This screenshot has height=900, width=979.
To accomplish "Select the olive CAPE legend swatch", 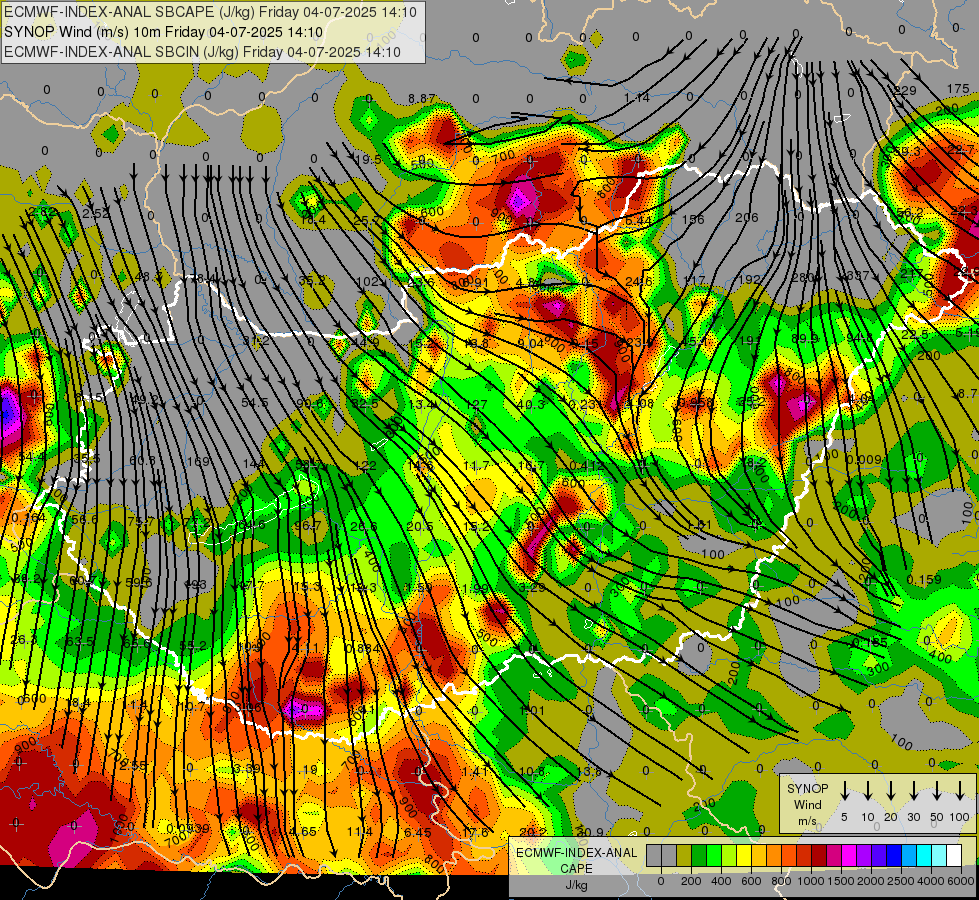I will 684,855.
